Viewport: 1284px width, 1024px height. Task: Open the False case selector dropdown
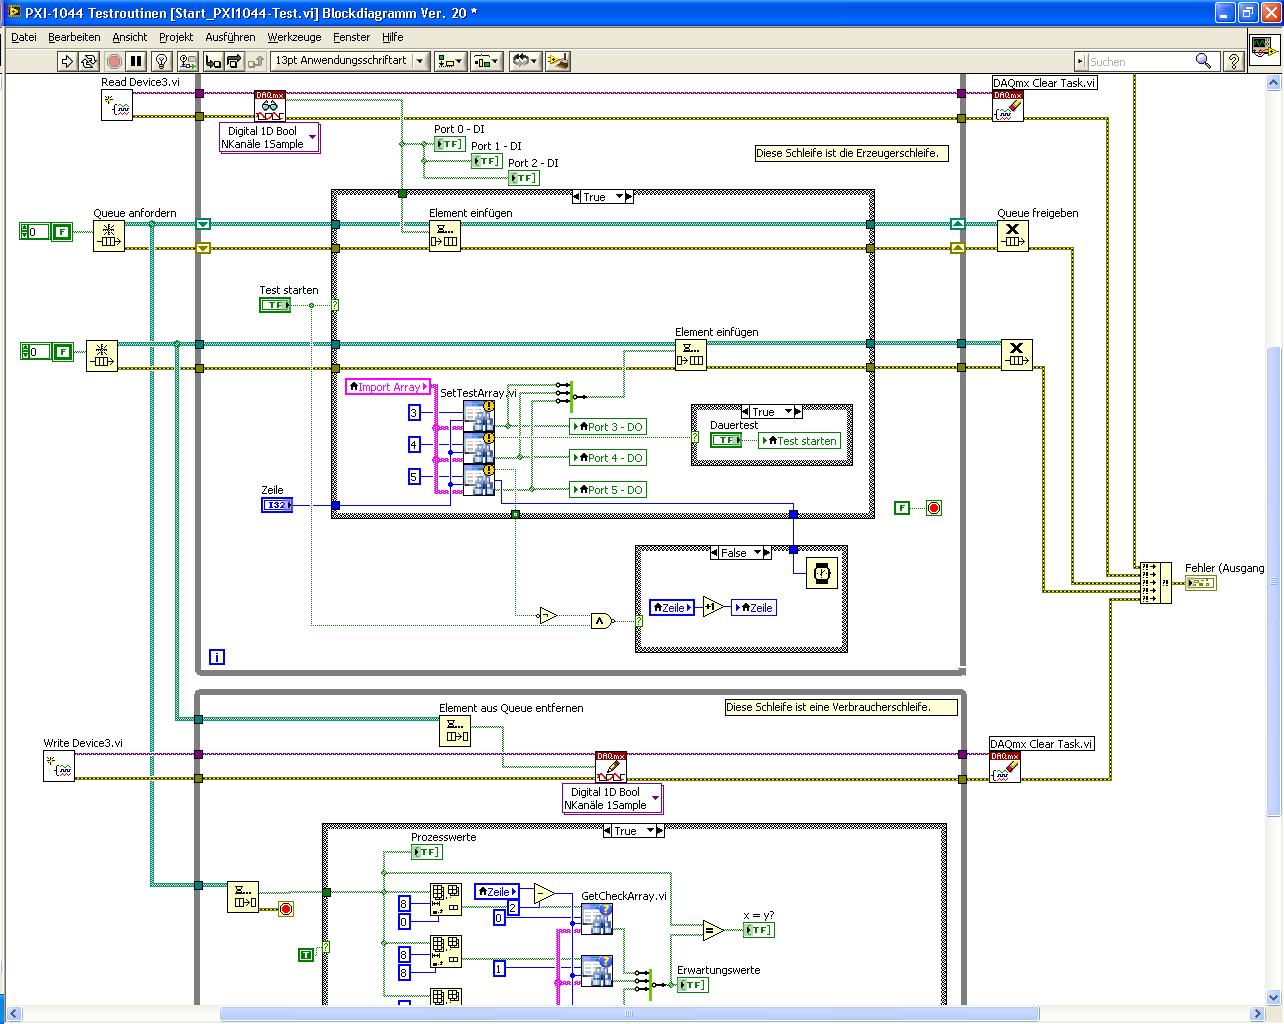pyautogui.click(x=741, y=553)
